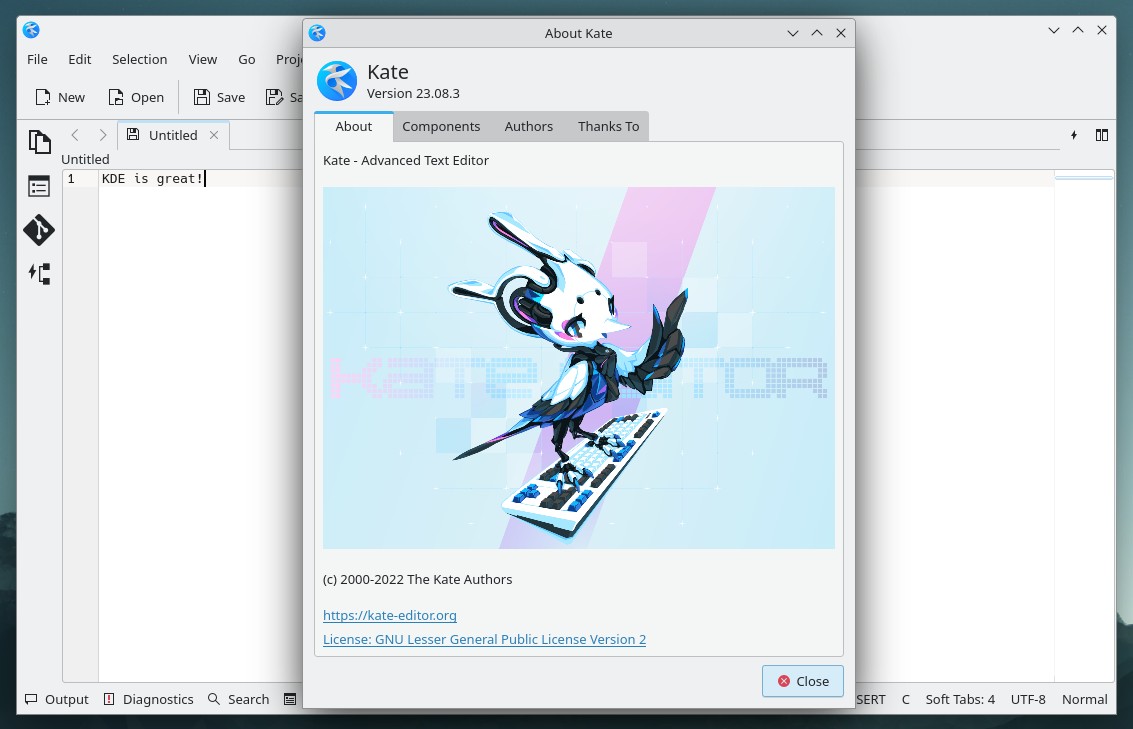Click the 'Kate - Advanced Text Editor' description

(x=405, y=160)
